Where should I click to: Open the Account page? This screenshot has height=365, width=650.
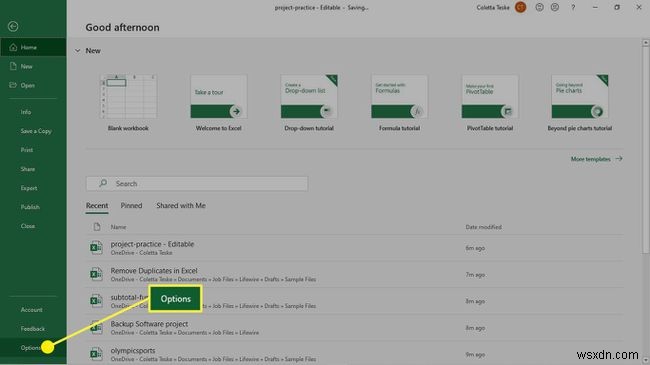[33, 310]
